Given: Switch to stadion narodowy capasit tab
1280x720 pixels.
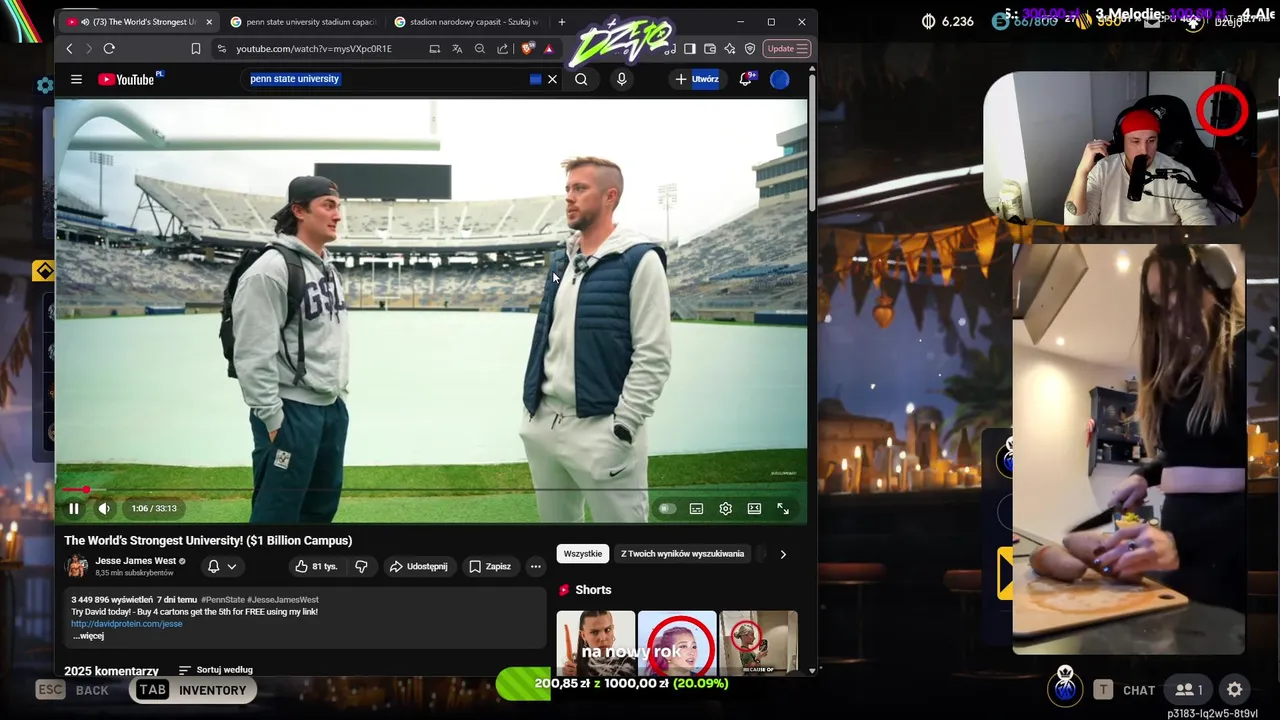Looking at the screenshot, I should [468, 22].
